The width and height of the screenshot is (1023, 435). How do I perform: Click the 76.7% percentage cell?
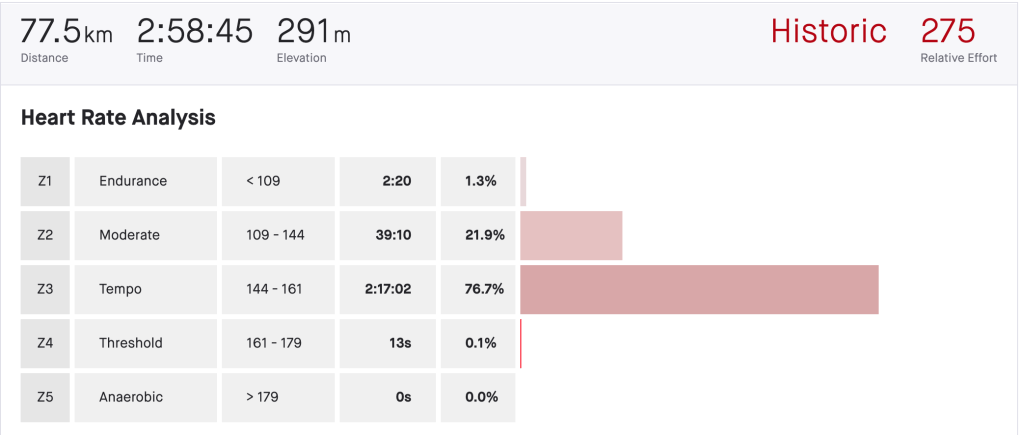pos(484,289)
